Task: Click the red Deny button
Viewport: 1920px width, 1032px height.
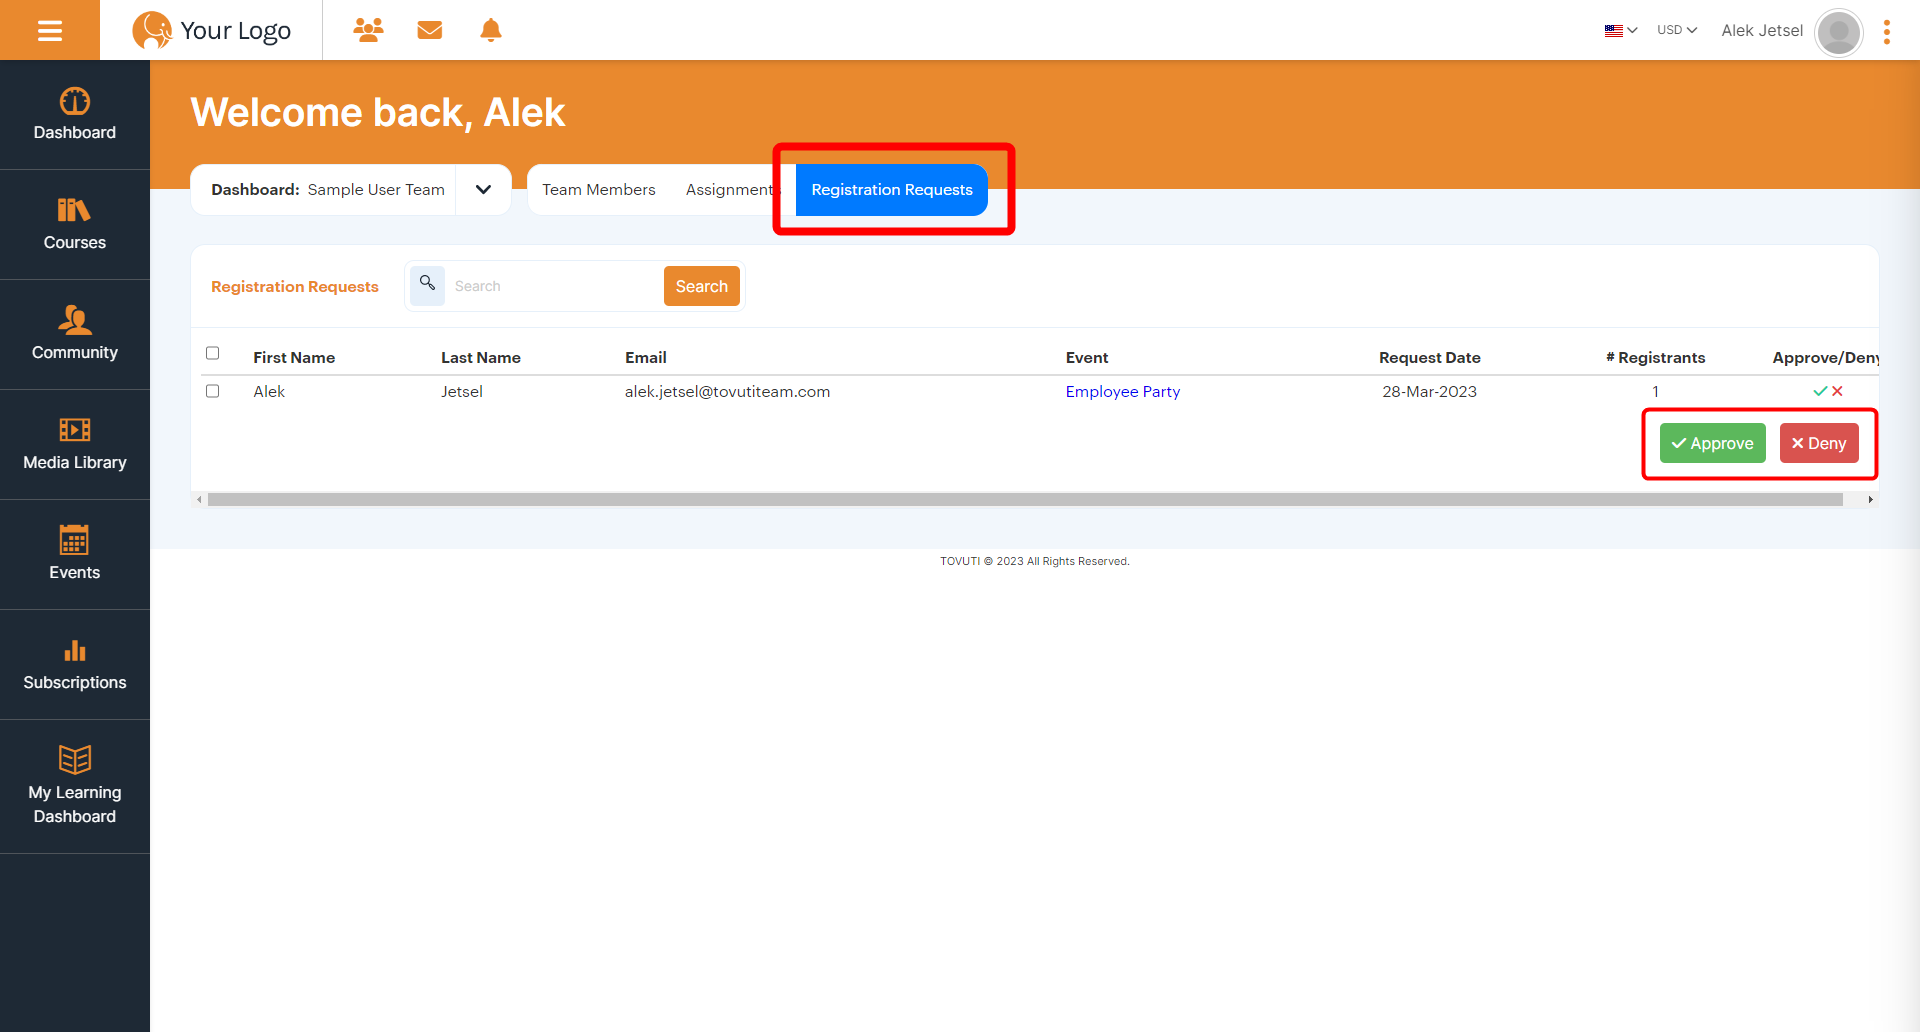Action: pyautogui.click(x=1819, y=443)
